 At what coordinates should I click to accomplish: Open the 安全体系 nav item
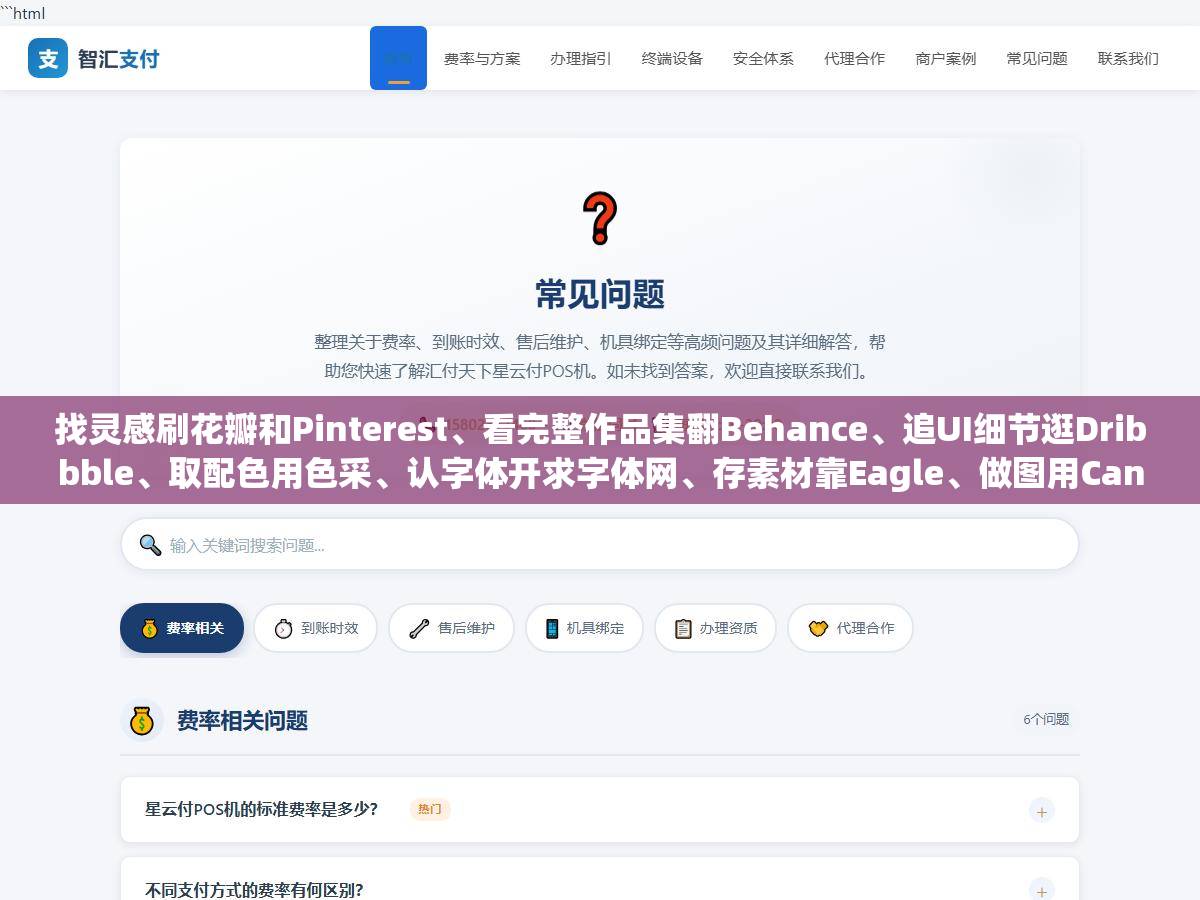(x=763, y=58)
